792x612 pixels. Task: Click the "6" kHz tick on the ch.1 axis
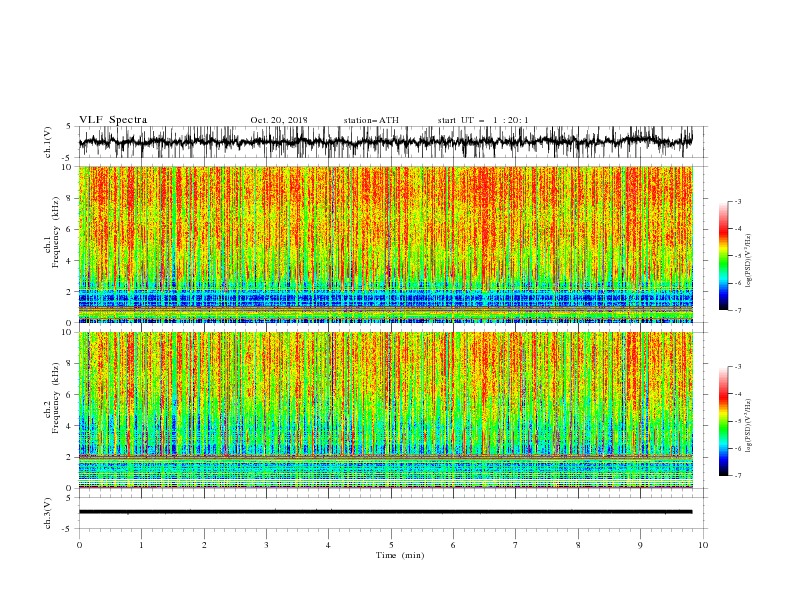tap(70, 229)
